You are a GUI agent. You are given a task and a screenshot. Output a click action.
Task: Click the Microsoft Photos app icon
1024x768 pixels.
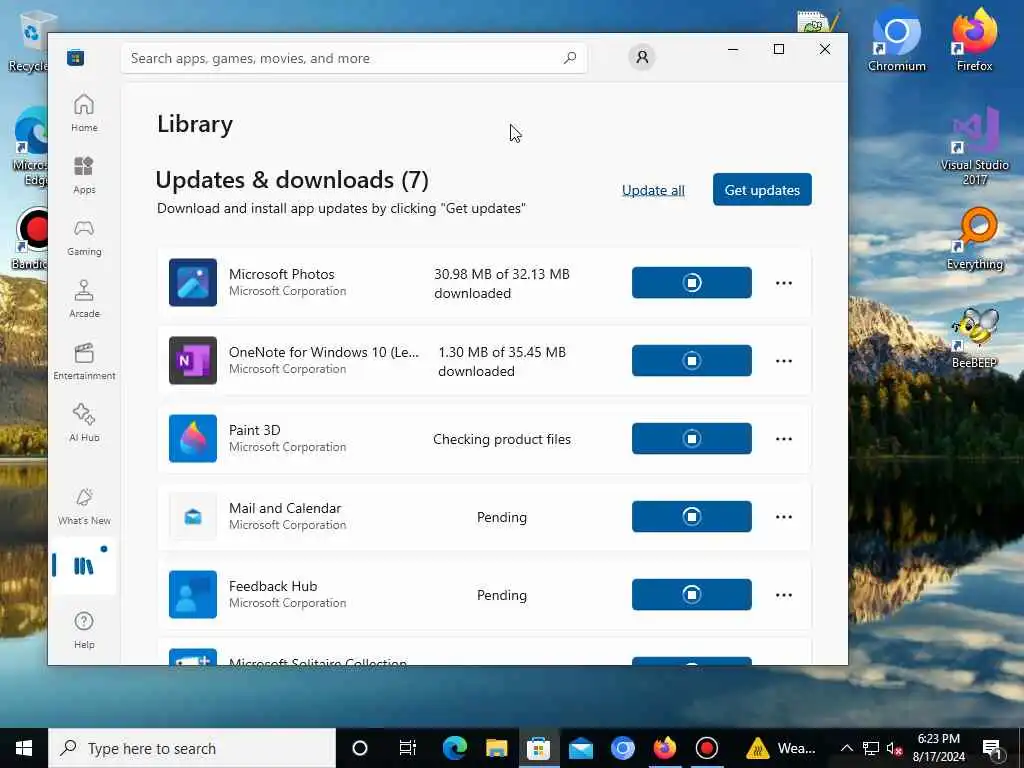[193, 283]
